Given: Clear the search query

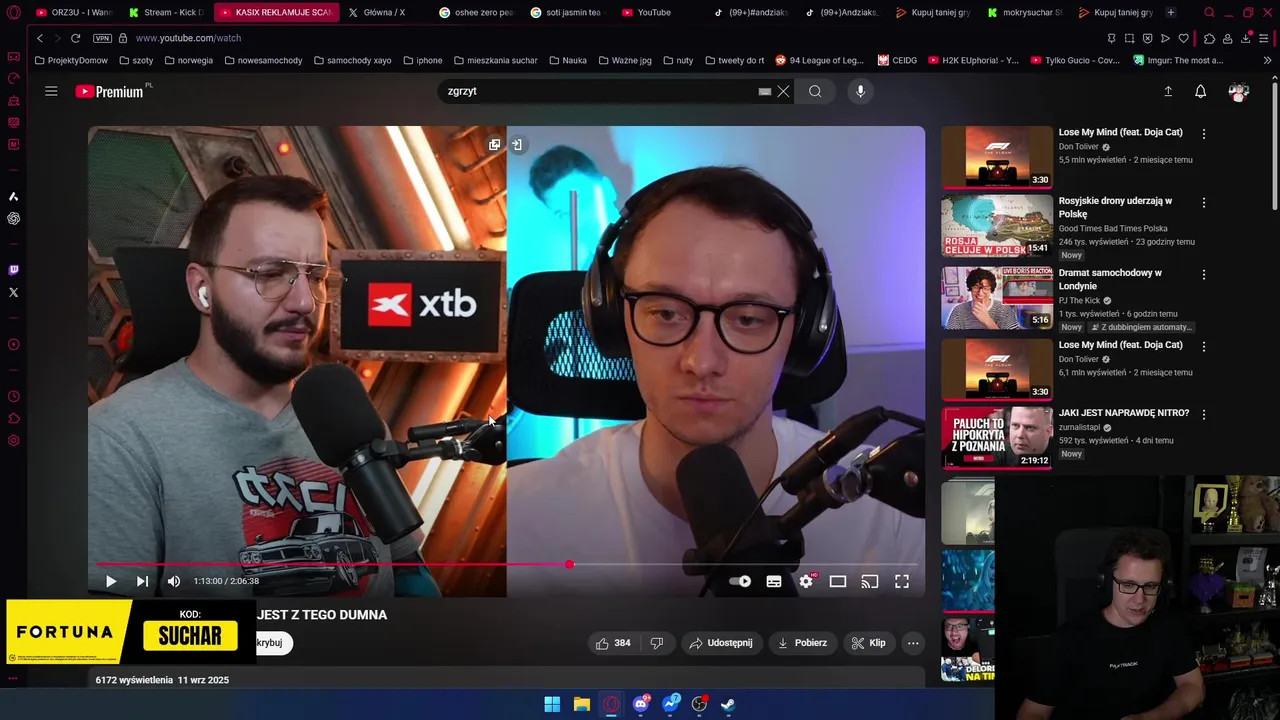Looking at the screenshot, I should point(783,91).
